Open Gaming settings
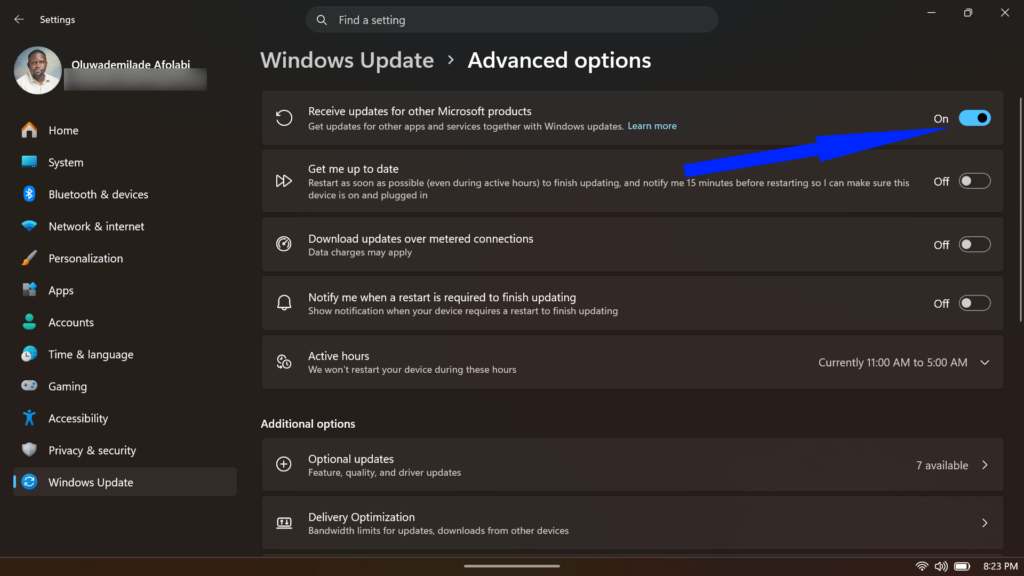 (x=125, y=386)
